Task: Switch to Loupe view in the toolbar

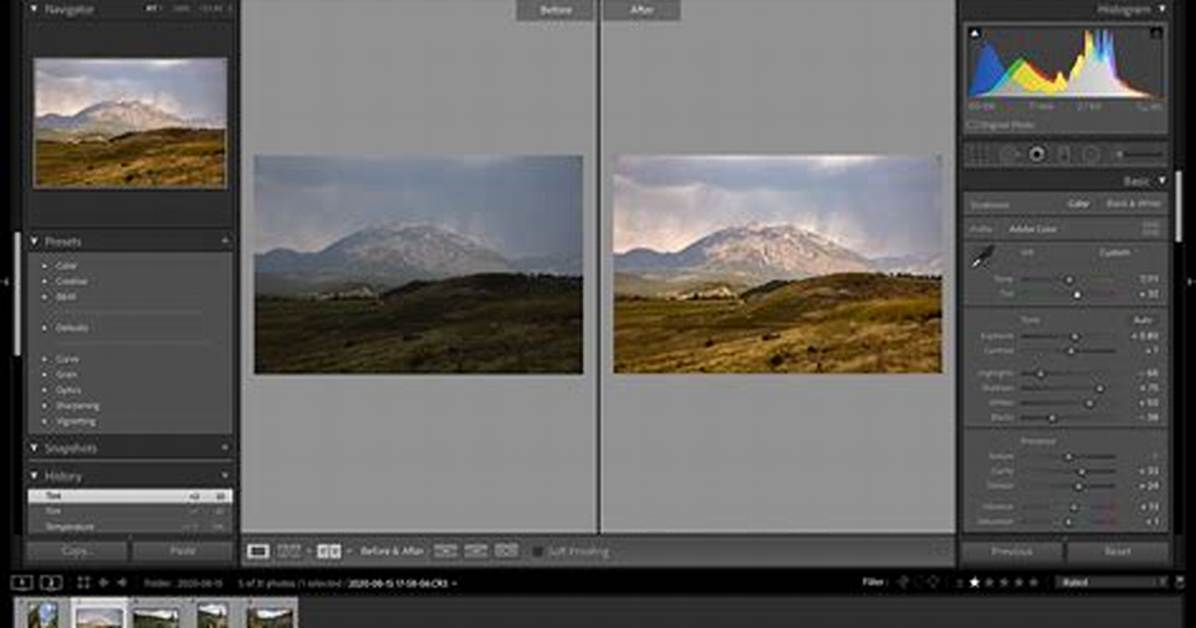Action: (258, 551)
